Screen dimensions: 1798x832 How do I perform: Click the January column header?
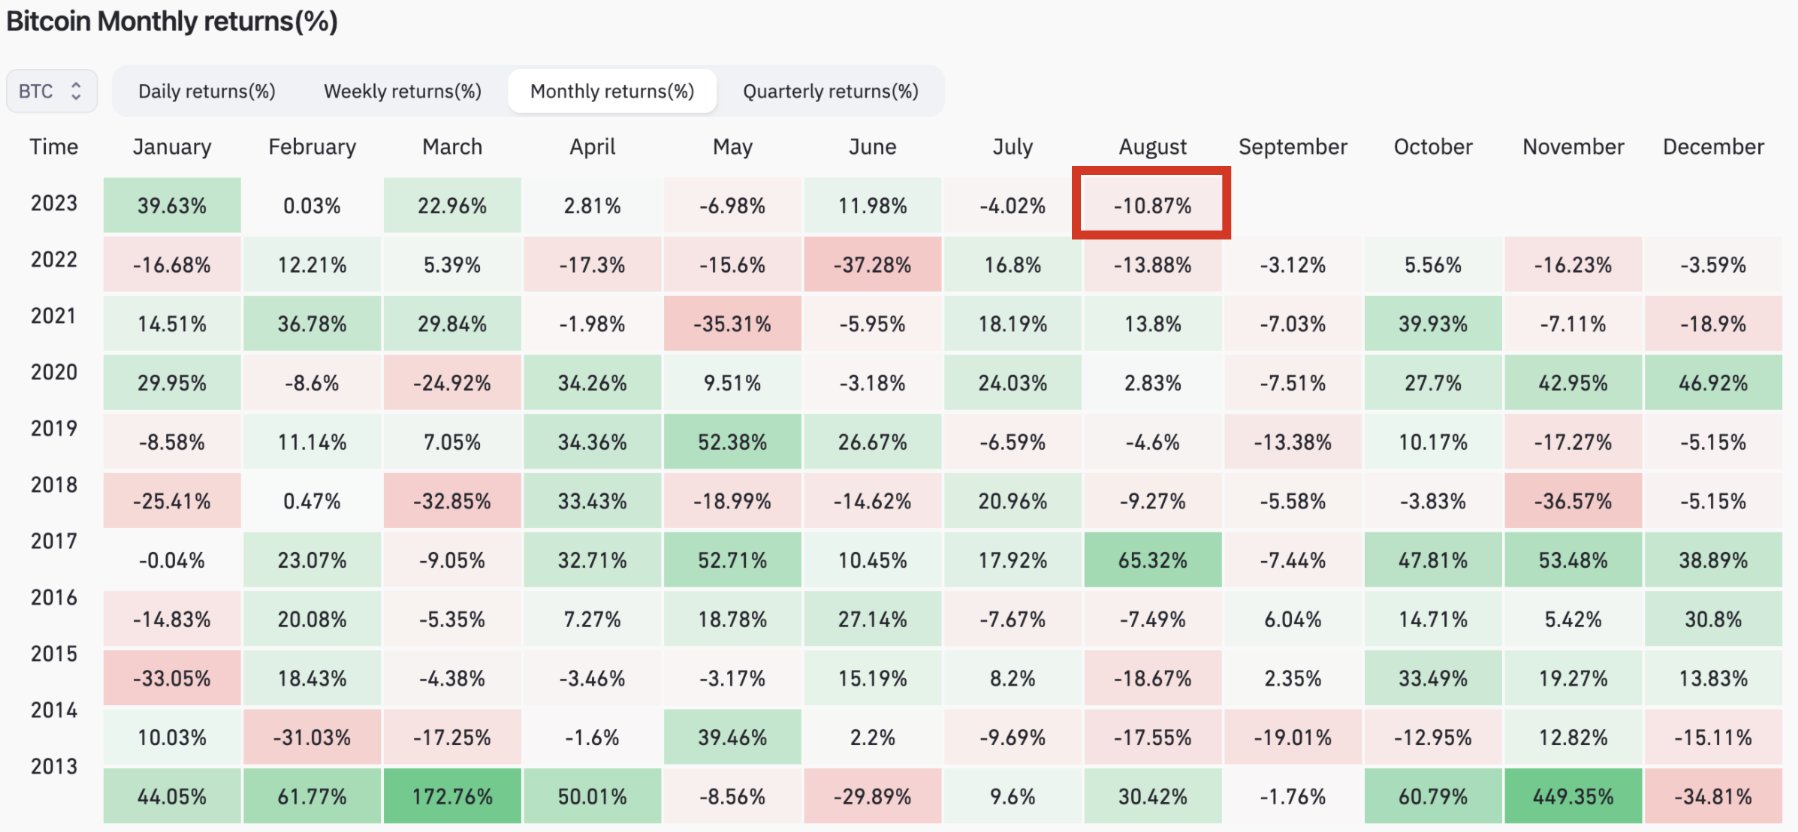(x=172, y=147)
